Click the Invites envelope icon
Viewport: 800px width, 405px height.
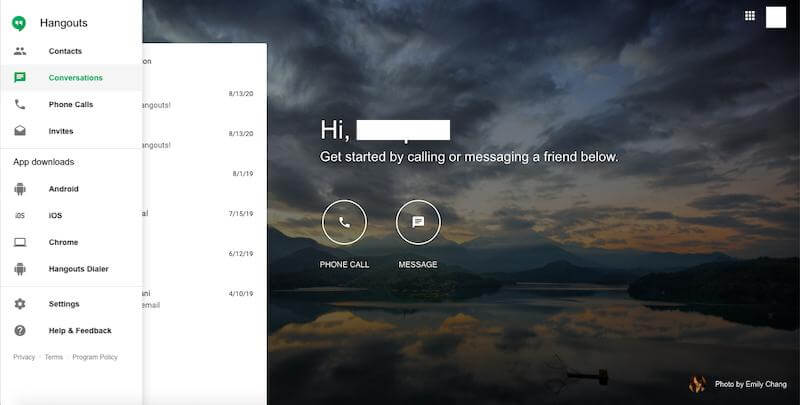(x=20, y=131)
